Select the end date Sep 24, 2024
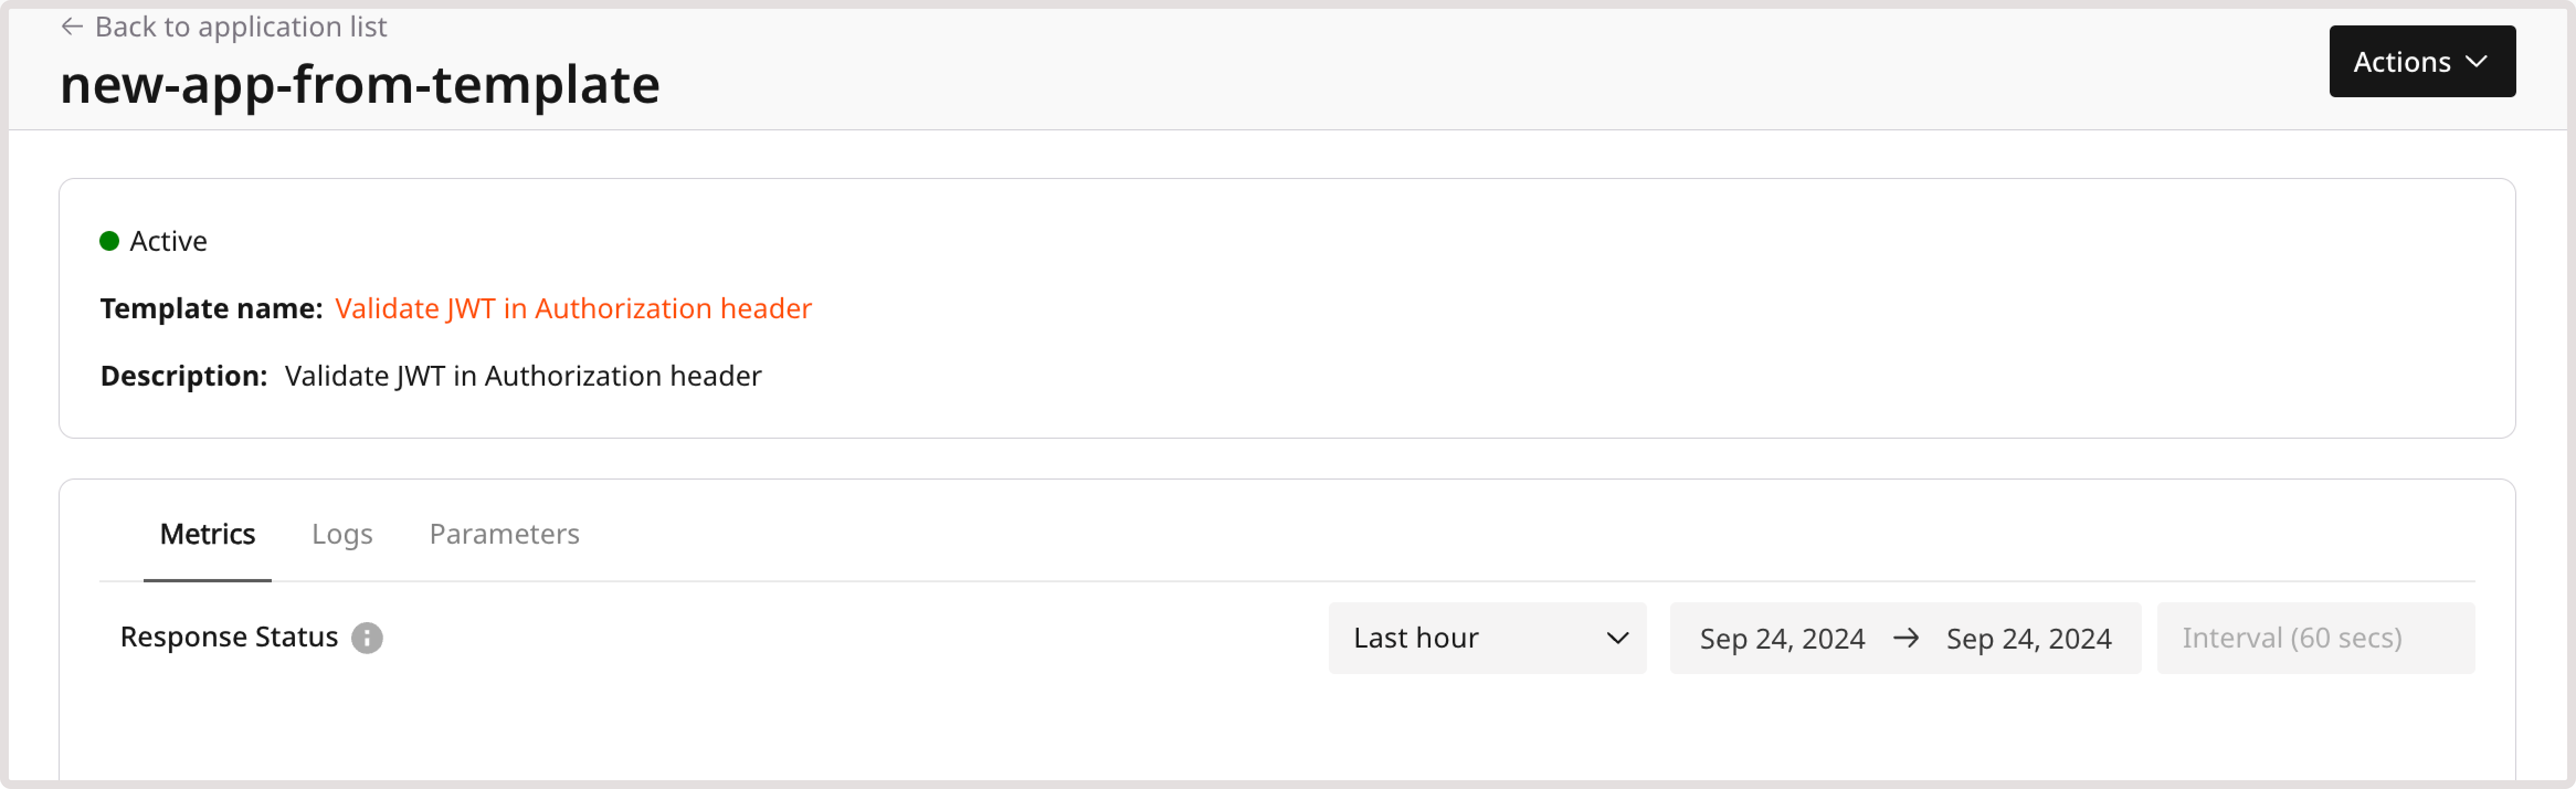The image size is (2576, 789). [2028, 638]
